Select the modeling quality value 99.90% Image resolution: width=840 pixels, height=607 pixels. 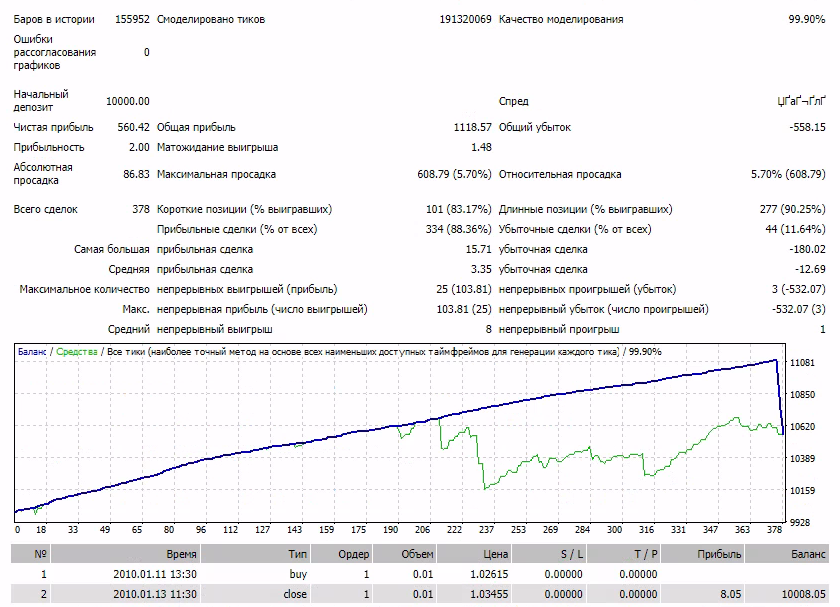point(806,19)
